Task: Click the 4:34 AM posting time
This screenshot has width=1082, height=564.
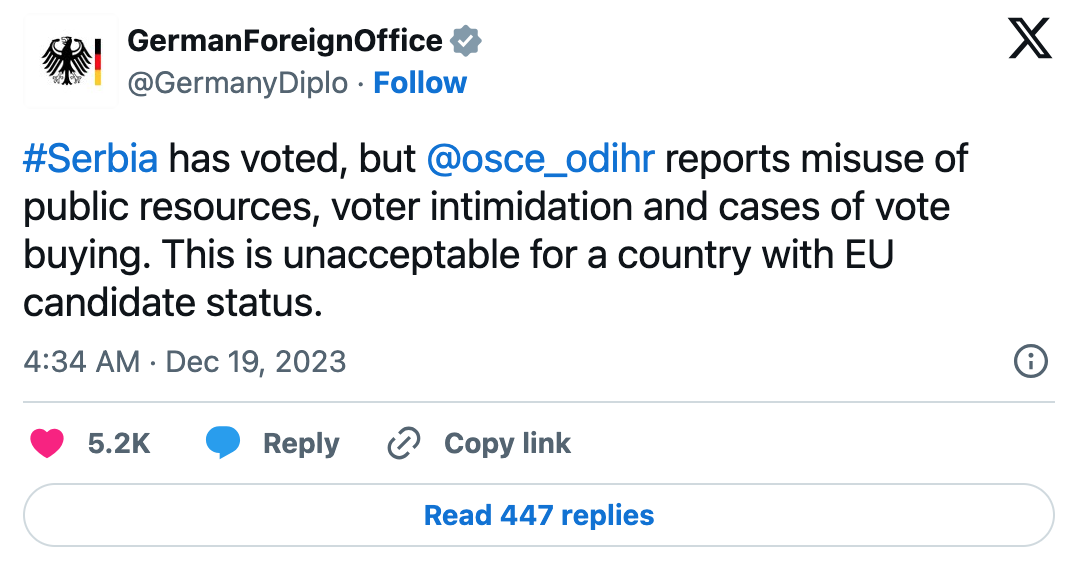Action: (x=82, y=361)
